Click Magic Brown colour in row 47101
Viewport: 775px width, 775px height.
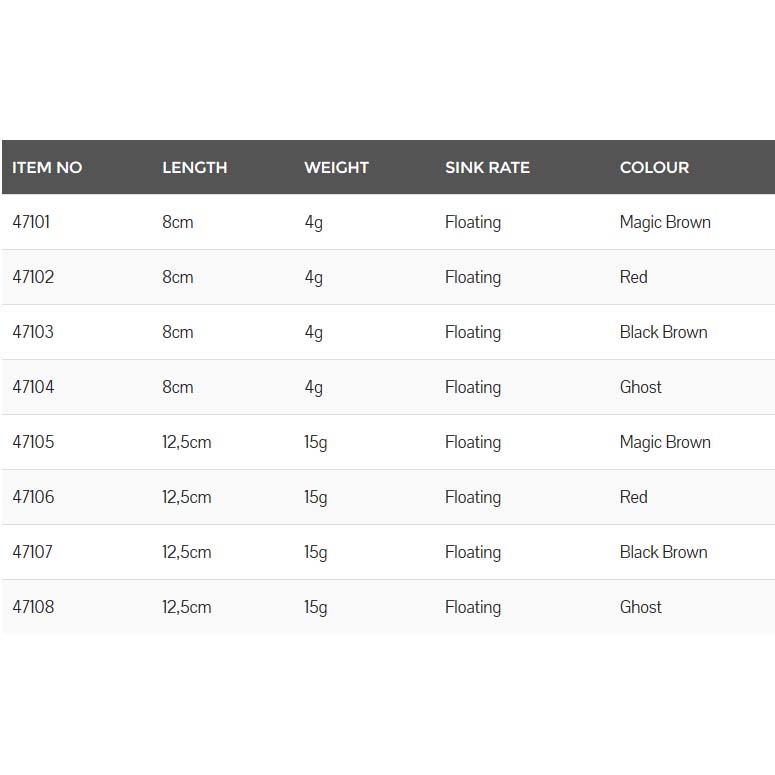(x=665, y=222)
